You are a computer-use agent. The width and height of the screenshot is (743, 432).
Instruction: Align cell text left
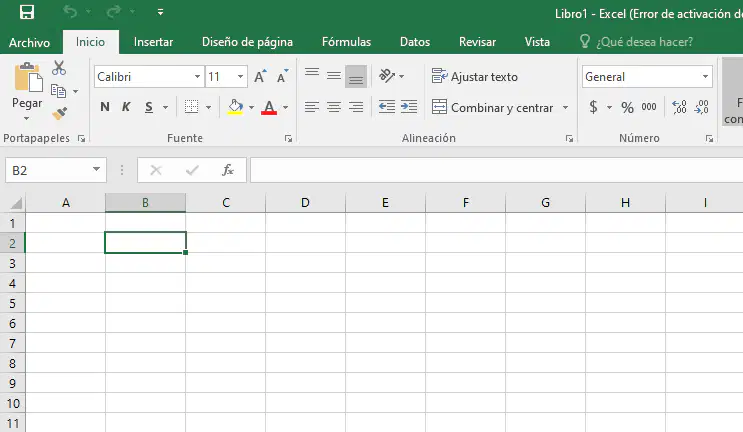point(312,108)
